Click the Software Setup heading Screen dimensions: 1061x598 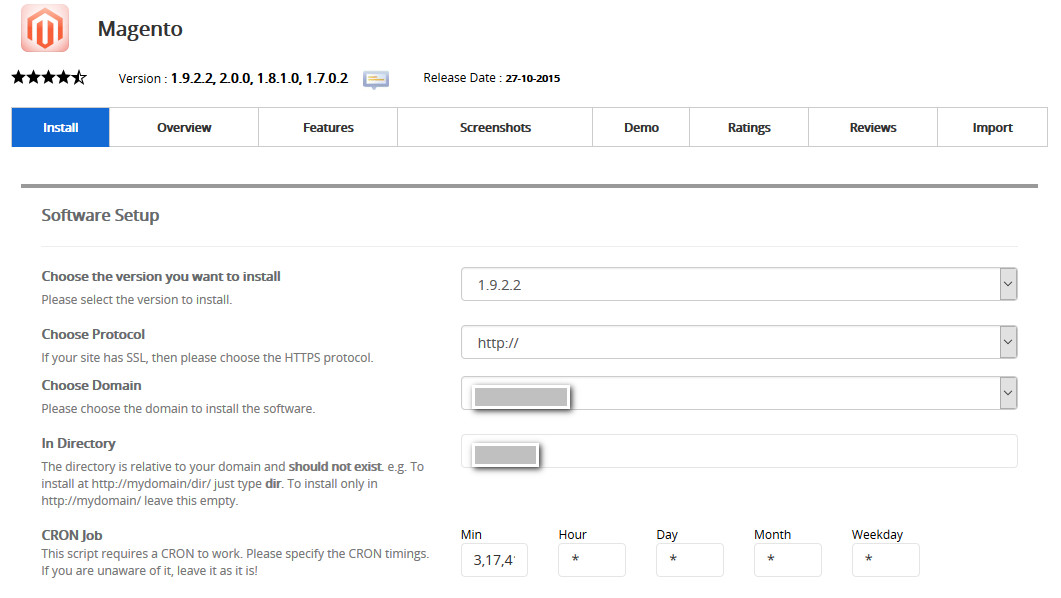click(100, 215)
